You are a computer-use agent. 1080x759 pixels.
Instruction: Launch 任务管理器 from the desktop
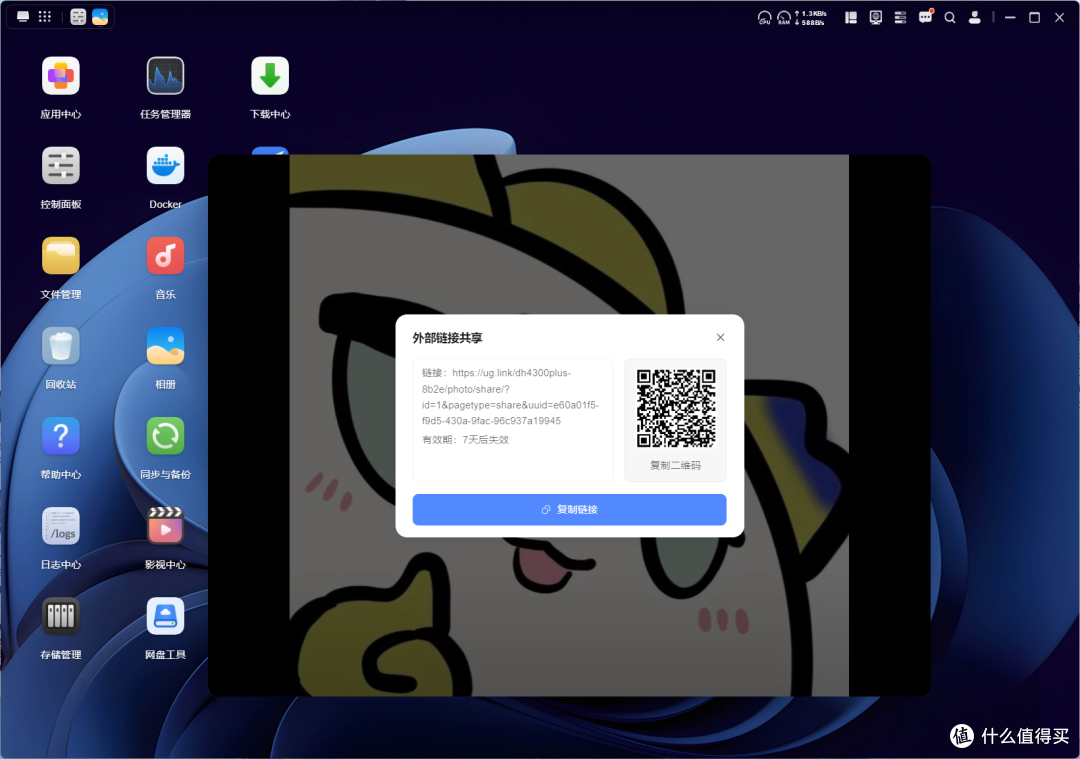click(165, 76)
